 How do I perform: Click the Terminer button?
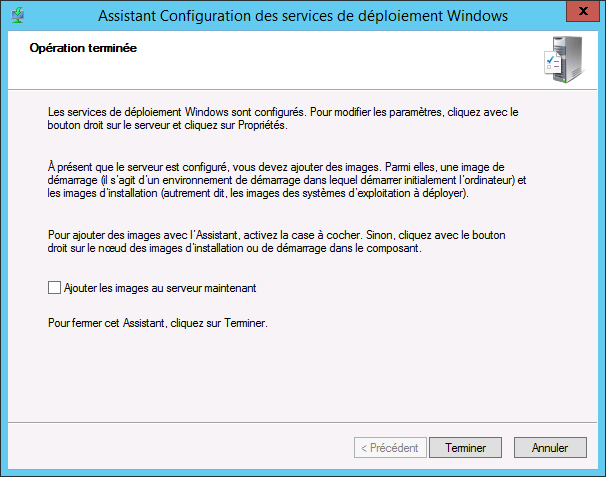(x=465, y=448)
